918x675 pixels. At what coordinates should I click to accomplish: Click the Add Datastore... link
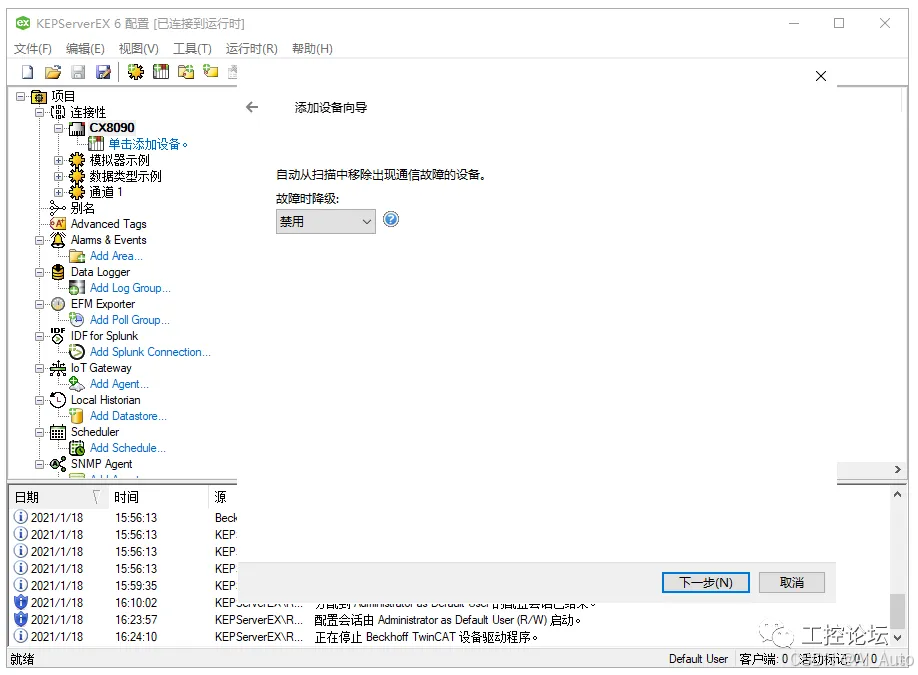[128, 416]
